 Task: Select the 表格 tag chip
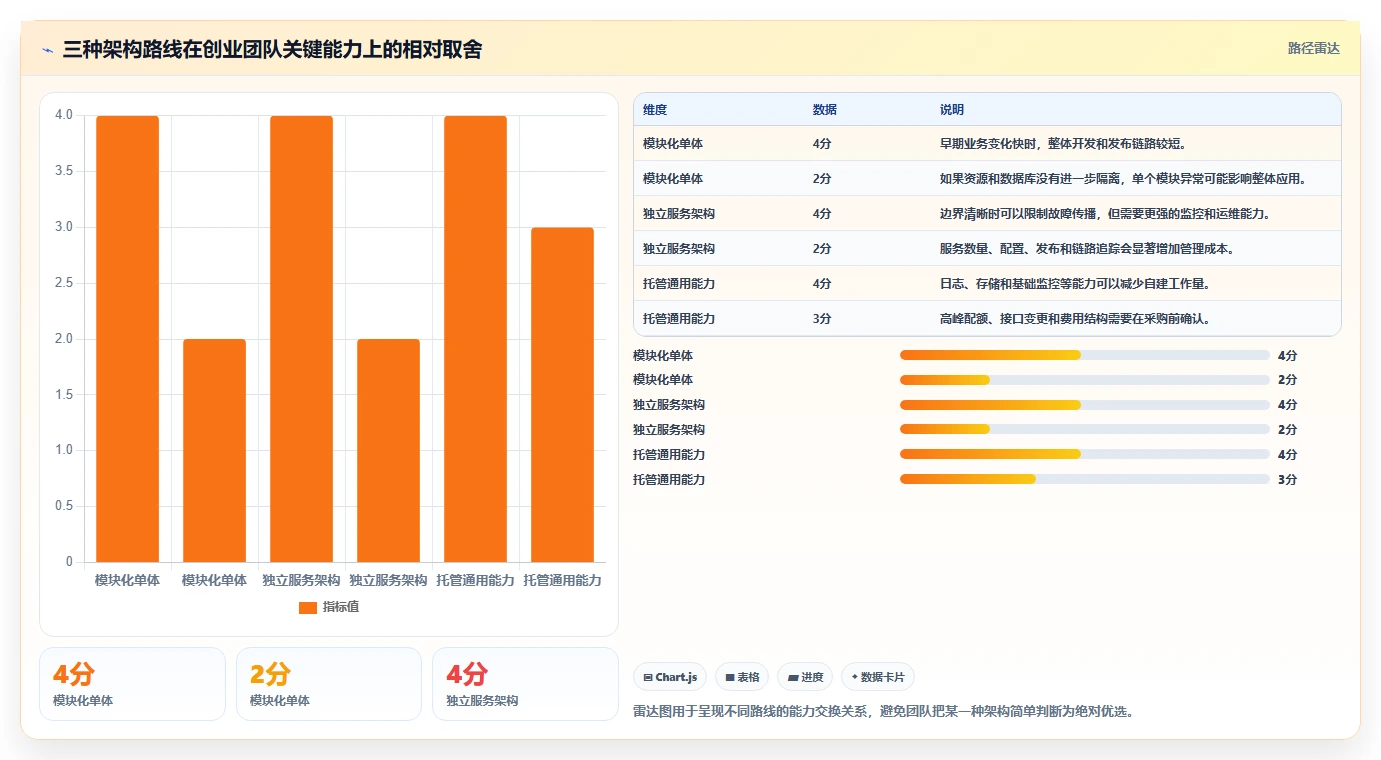[x=742, y=677]
